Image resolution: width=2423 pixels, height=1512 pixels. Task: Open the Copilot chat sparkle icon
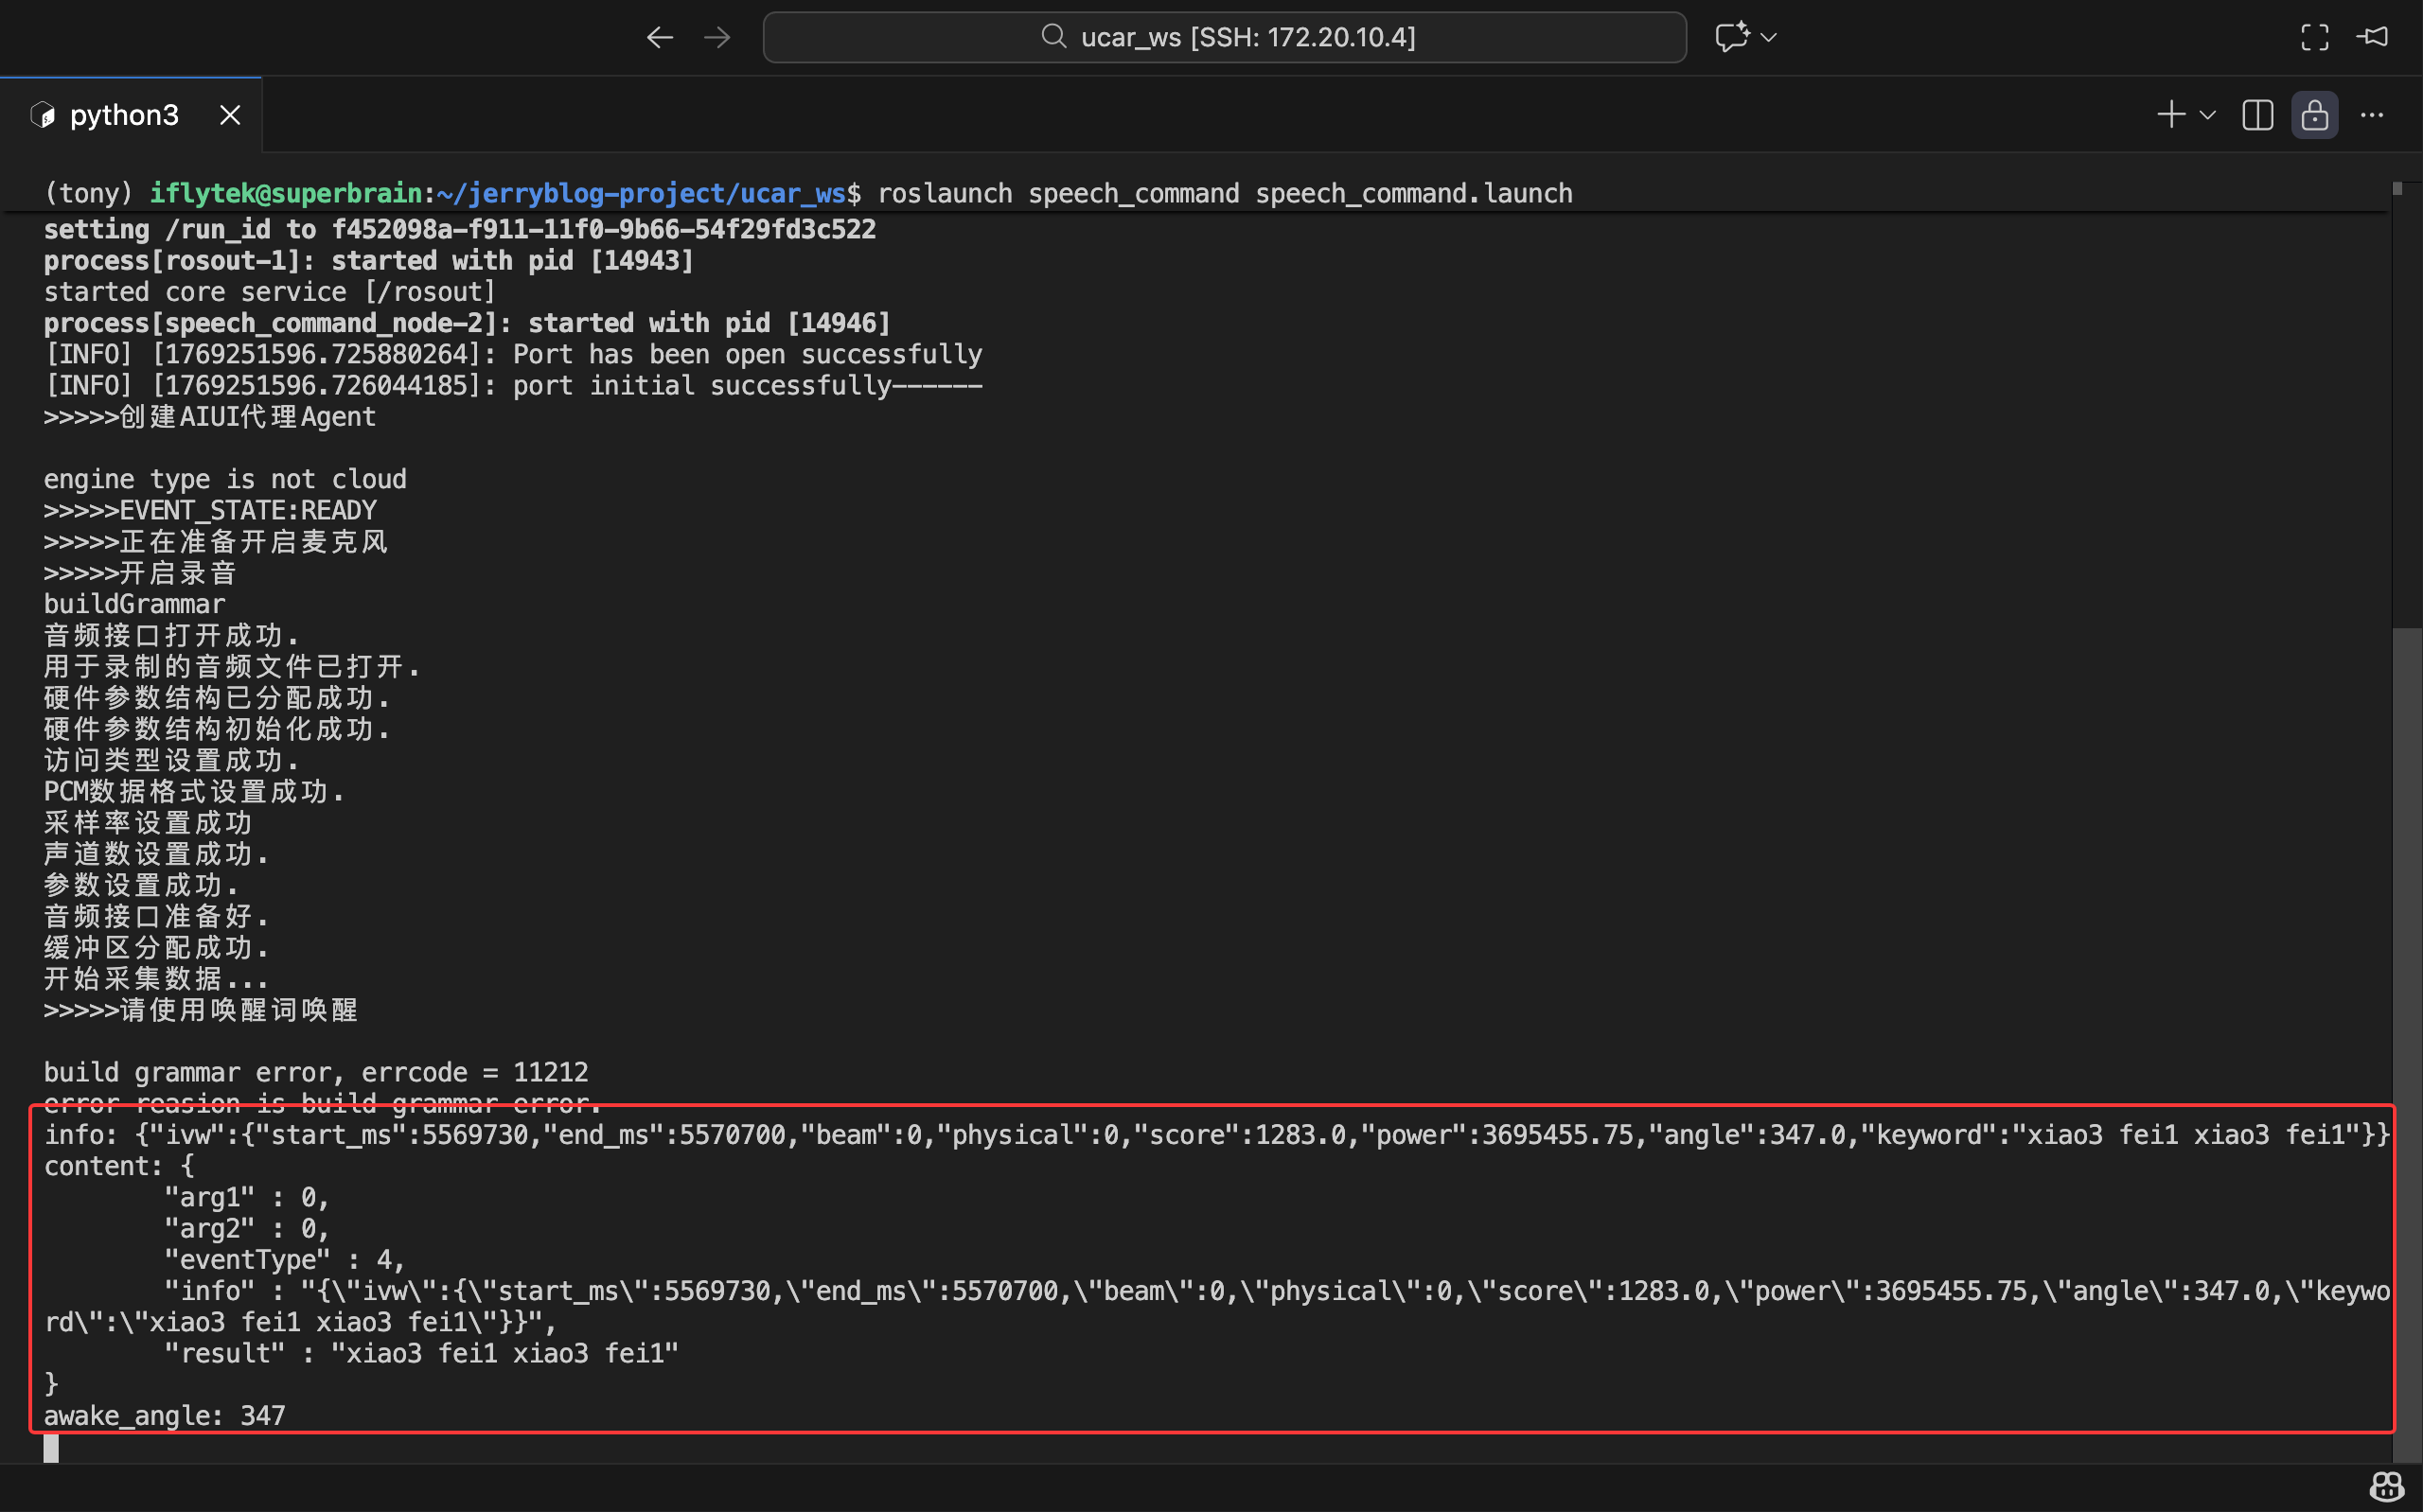point(1731,37)
